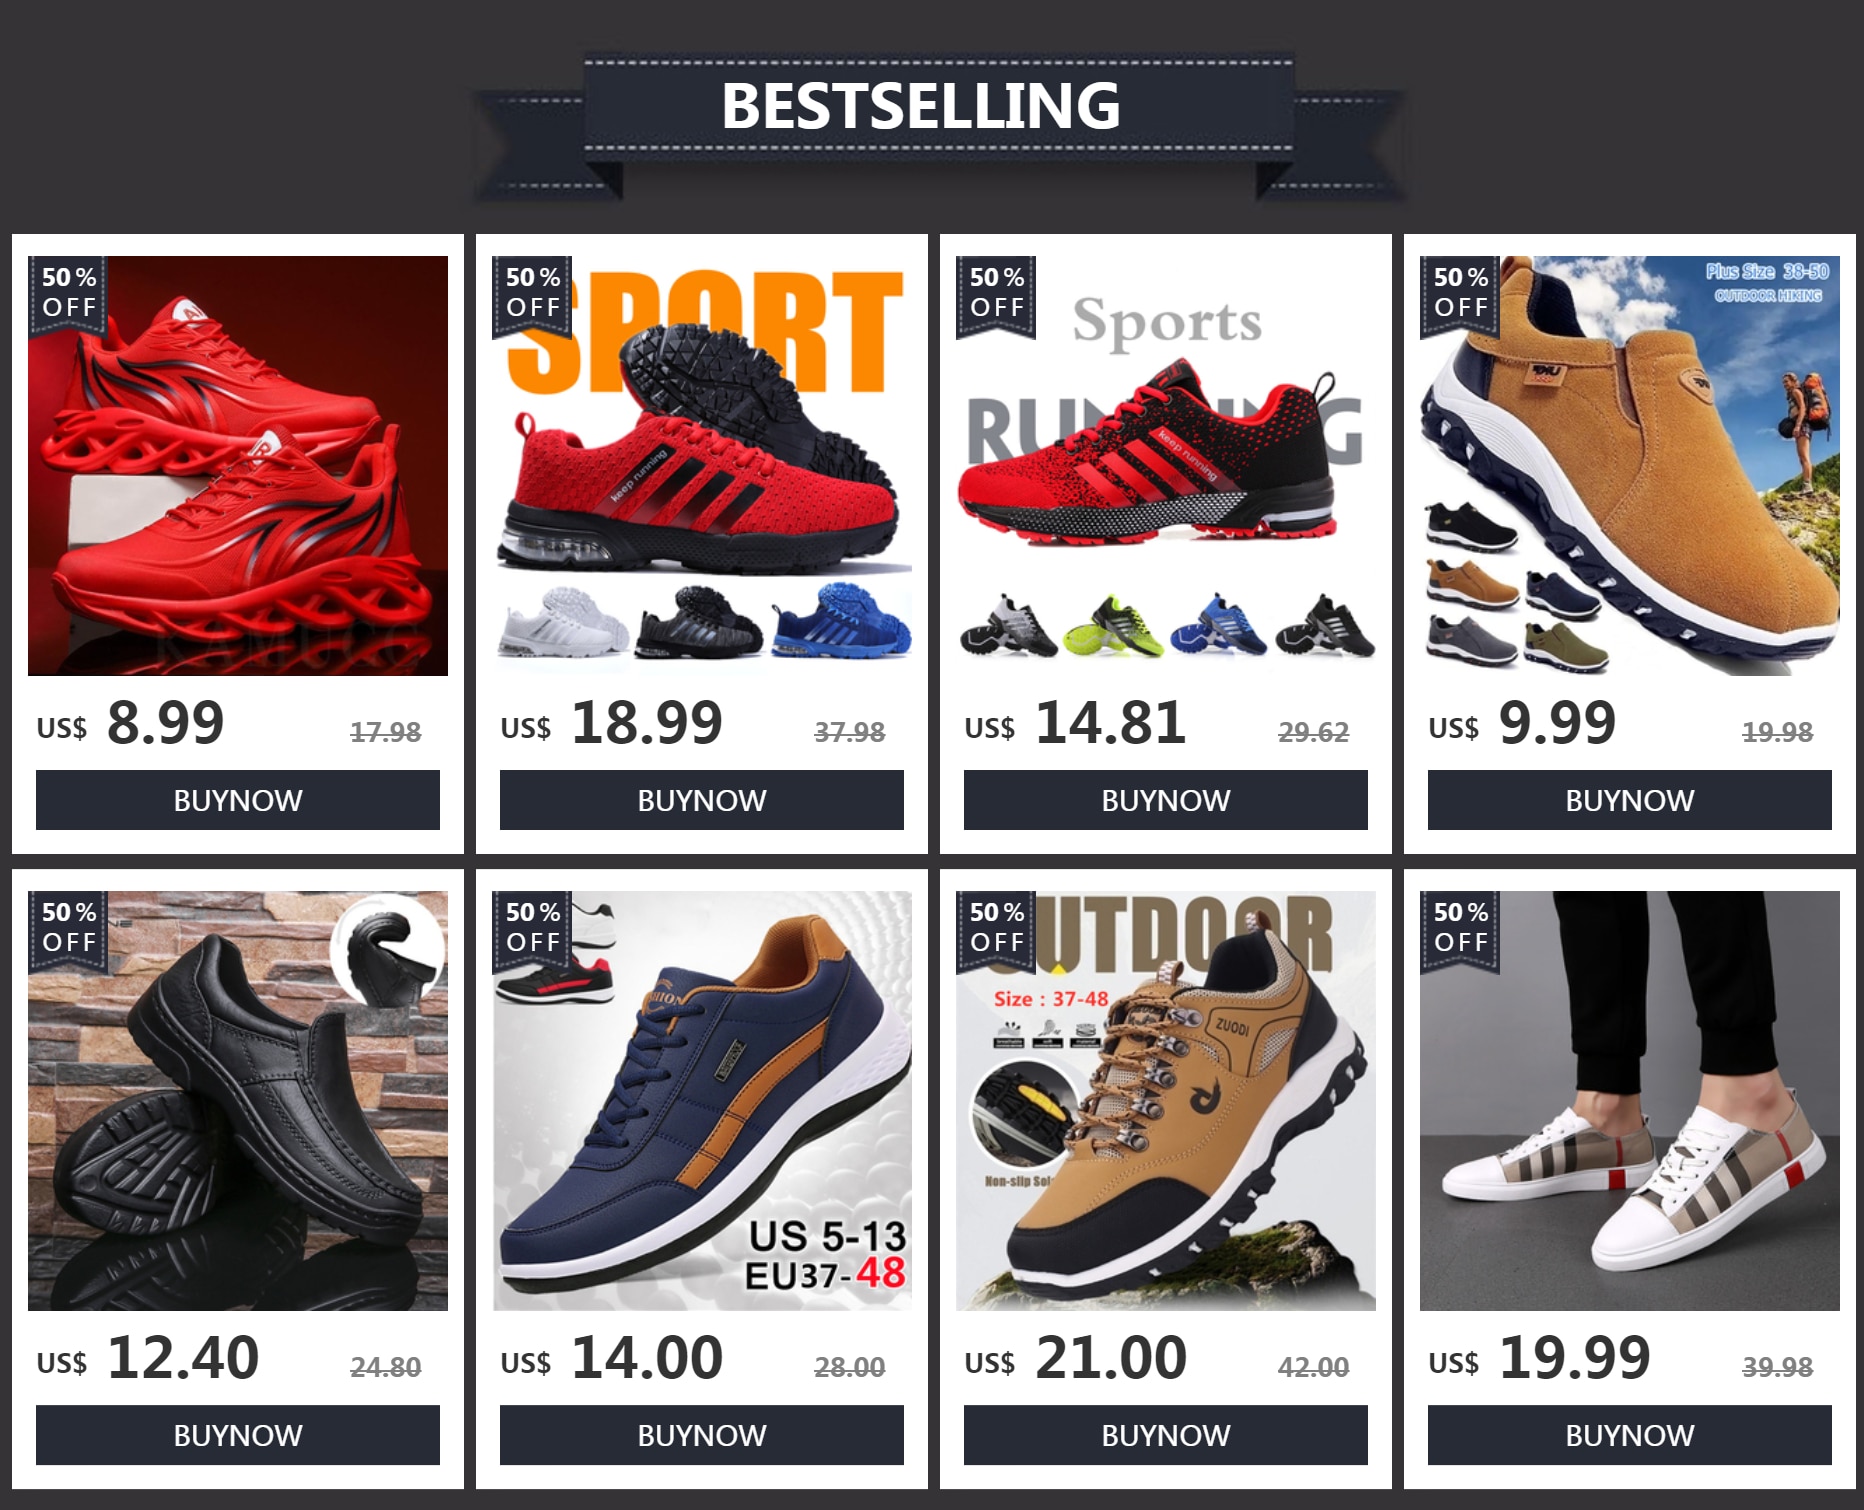Click BUYNOW for the US$ 9.99 hiking shoes
Screen dimensions: 1864x1510
coord(1630,800)
